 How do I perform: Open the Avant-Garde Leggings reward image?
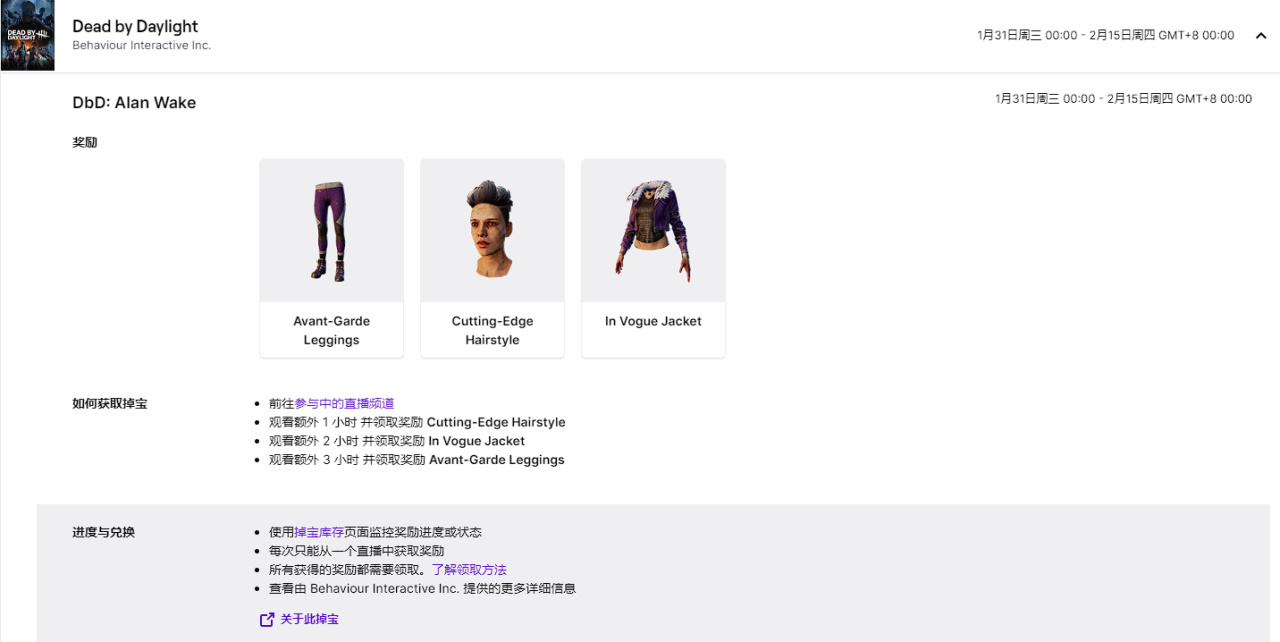pyautogui.click(x=331, y=231)
